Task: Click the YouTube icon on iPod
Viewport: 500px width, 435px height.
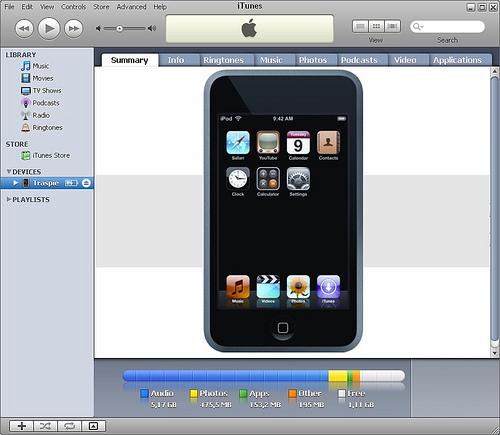Action: tap(268, 142)
